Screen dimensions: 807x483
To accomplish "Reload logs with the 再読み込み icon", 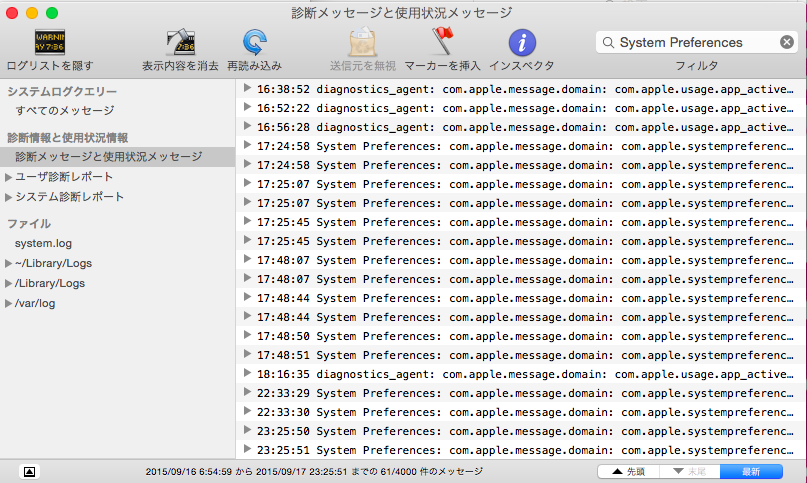I will (255, 42).
